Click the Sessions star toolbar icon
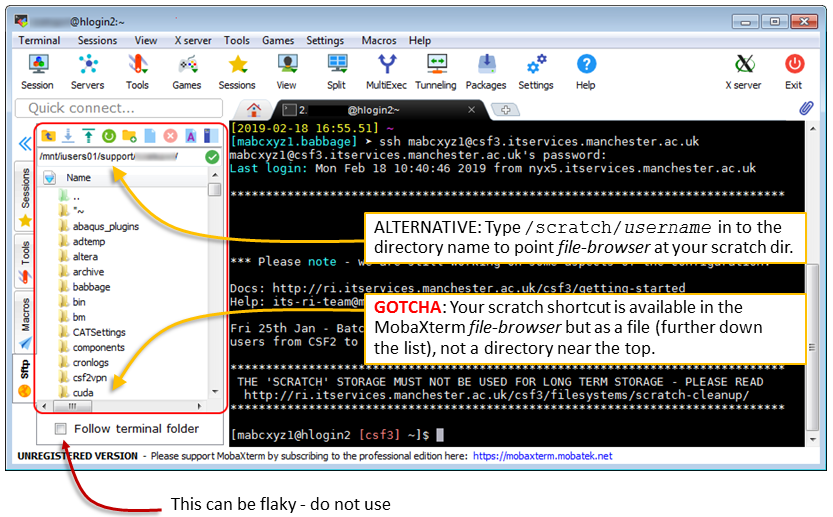Screen dimensions: 833x517 tap(237, 72)
